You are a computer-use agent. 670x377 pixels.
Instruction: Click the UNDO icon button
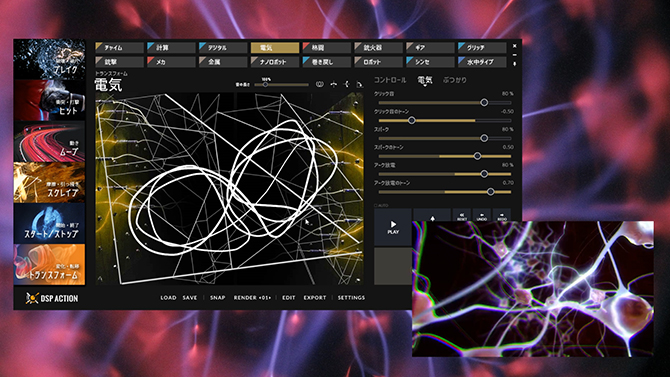[x=482, y=215]
